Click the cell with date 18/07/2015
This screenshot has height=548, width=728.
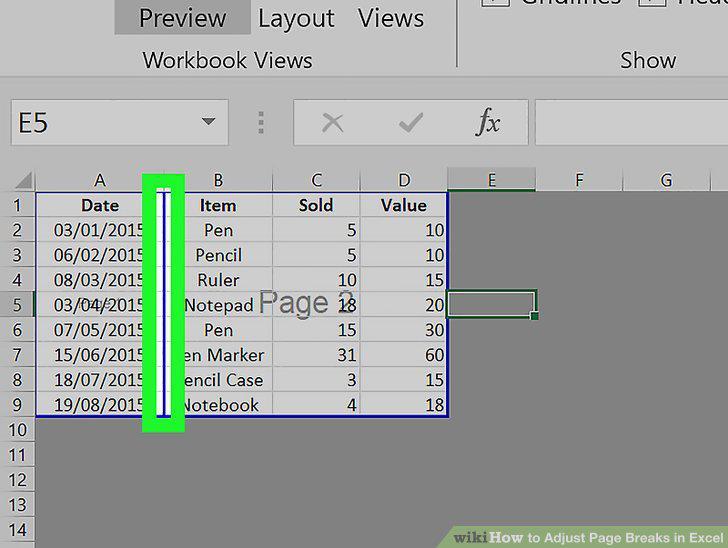[x=100, y=380]
